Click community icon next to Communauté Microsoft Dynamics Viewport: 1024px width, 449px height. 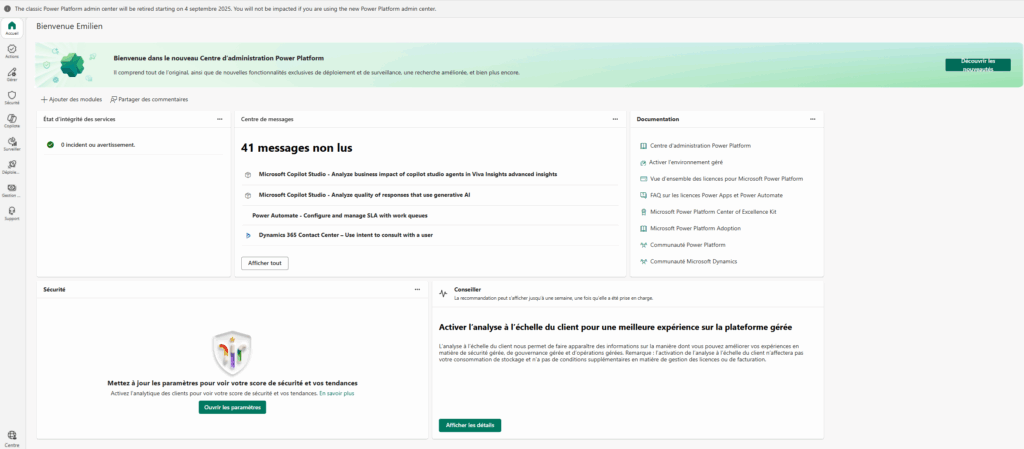click(643, 262)
